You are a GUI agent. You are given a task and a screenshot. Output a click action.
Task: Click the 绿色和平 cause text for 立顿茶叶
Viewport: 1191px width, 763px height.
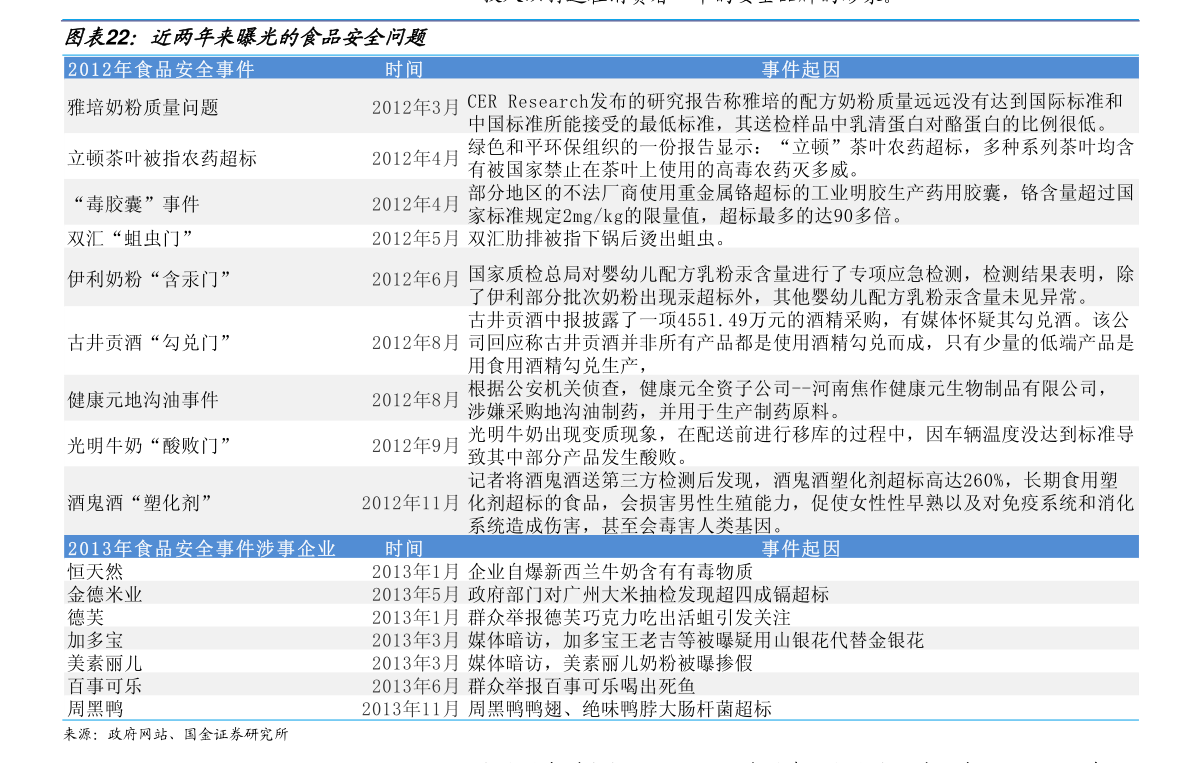click(801, 158)
